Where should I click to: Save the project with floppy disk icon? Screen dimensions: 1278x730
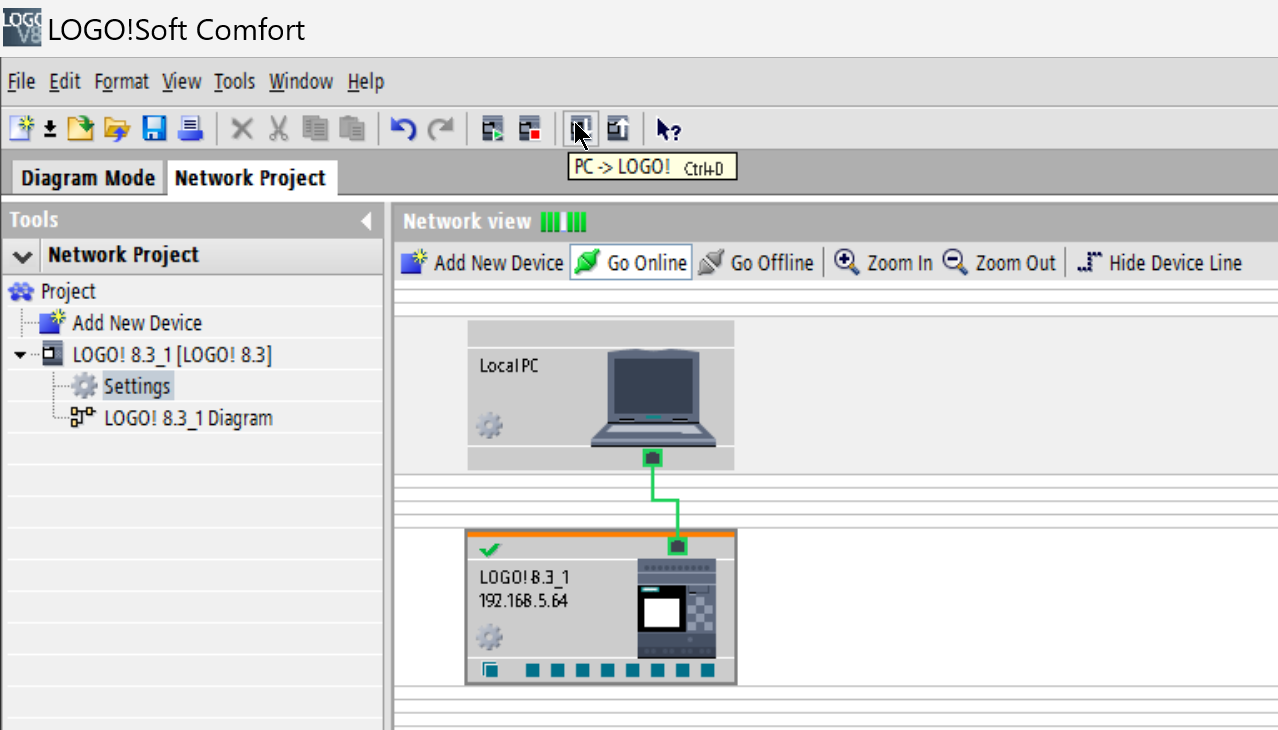(x=154, y=128)
